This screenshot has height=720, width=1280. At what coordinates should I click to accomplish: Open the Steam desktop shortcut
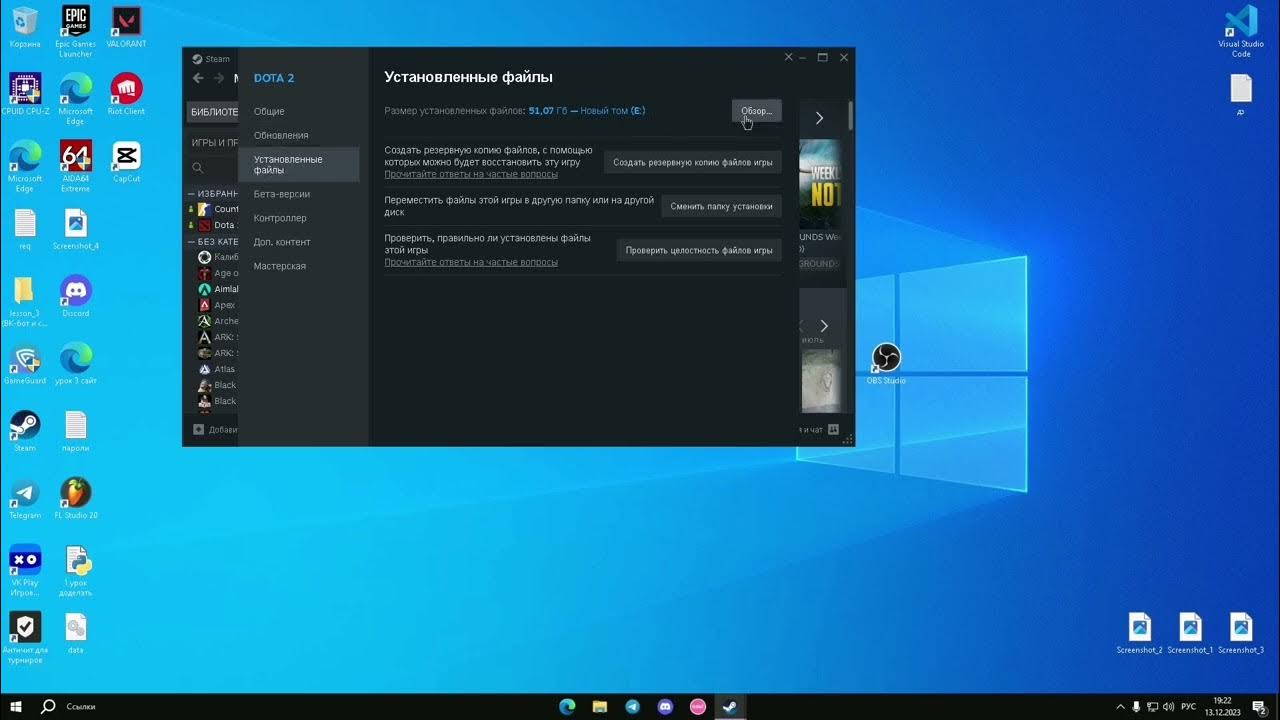click(x=25, y=431)
